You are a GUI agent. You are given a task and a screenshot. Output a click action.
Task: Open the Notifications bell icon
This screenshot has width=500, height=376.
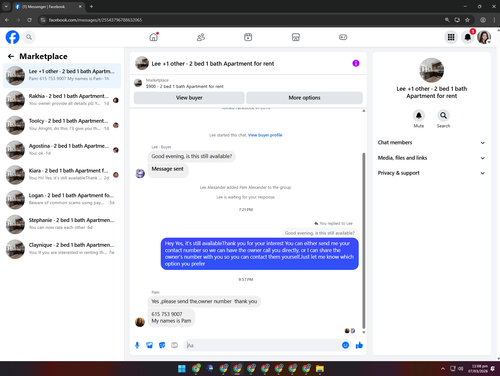point(468,37)
